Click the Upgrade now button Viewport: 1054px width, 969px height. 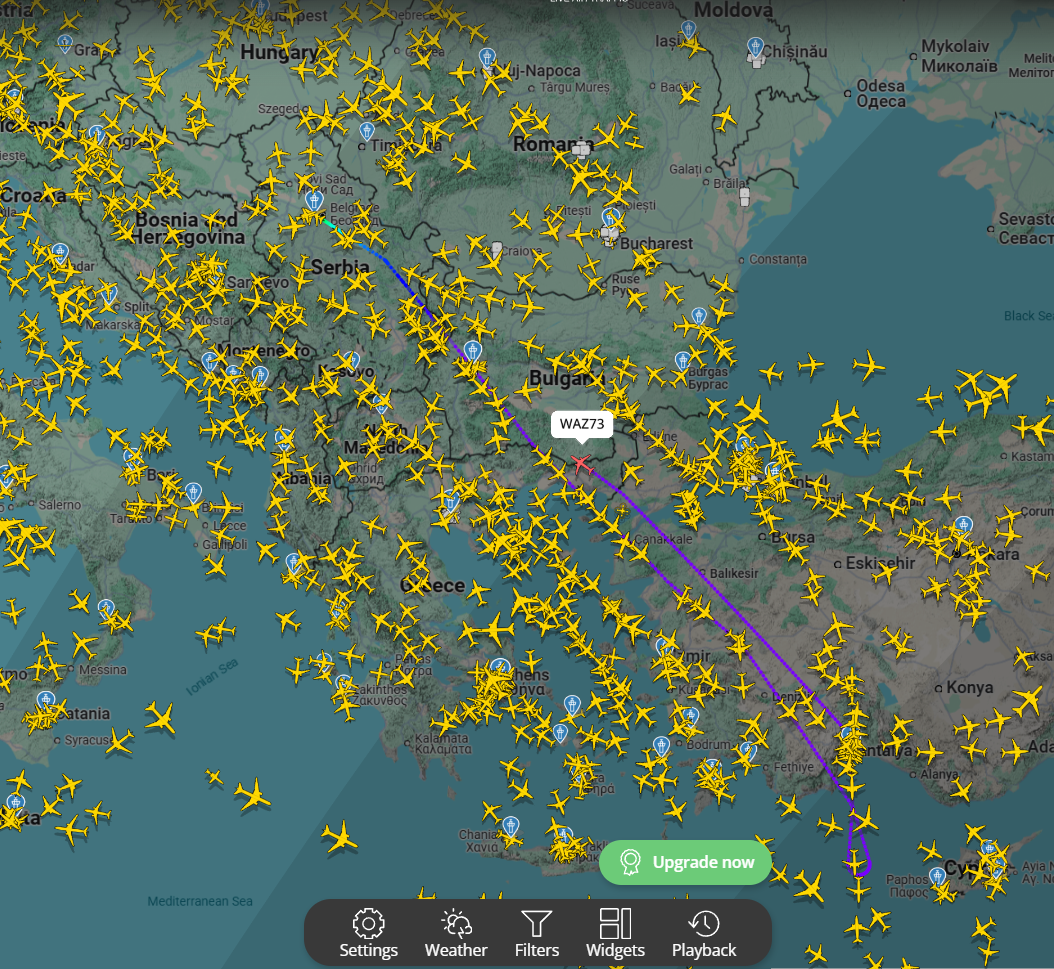[686, 862]
